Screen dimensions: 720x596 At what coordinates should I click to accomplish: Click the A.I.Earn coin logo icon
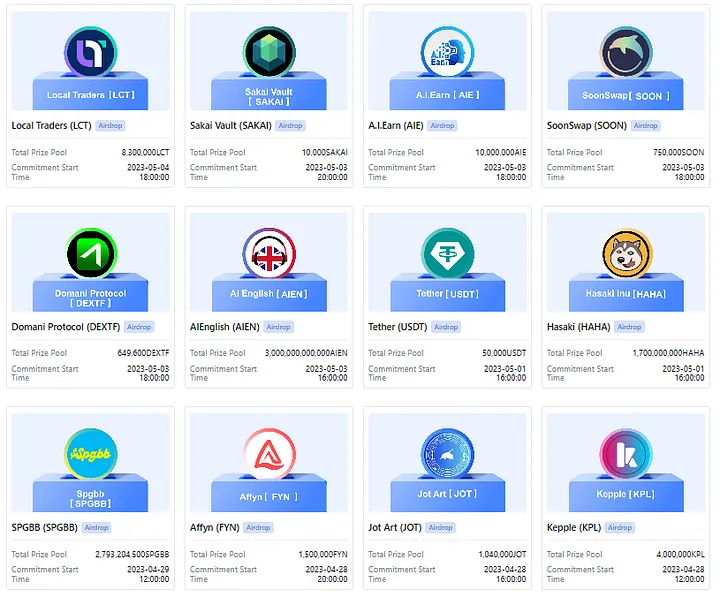[447, 52]
